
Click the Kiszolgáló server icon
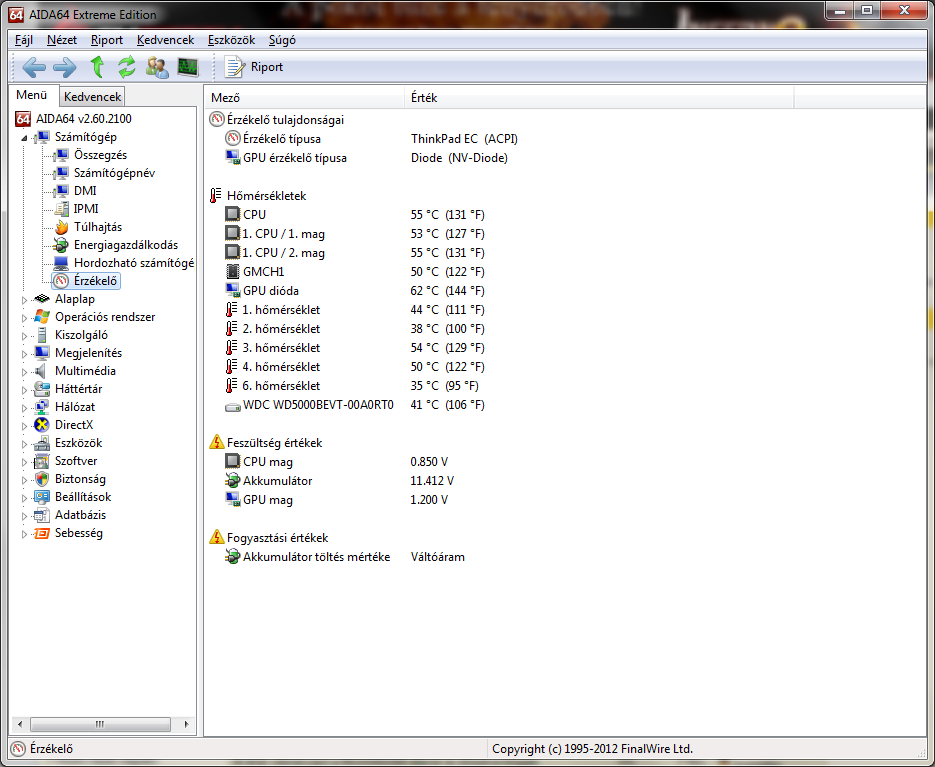pyautogui.click(x=42, y=335)
